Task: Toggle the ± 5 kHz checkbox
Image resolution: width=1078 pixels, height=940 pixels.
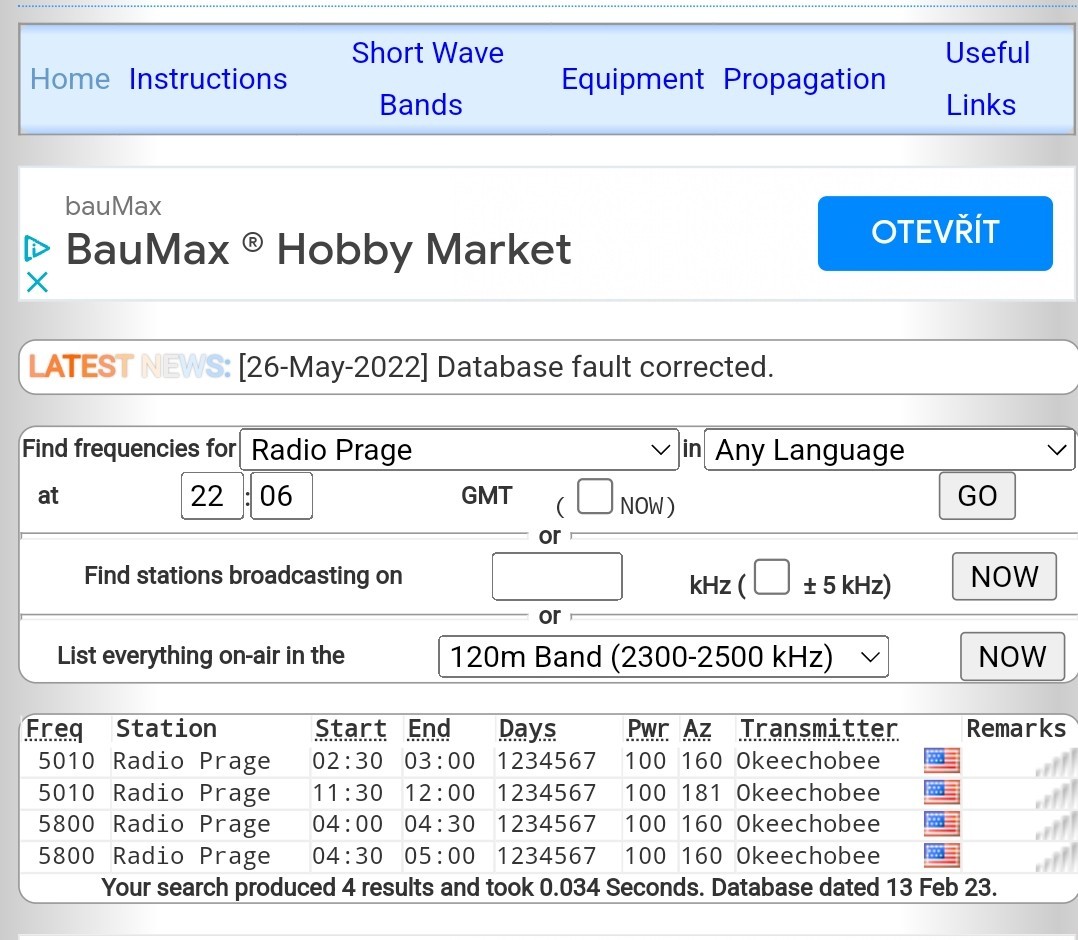Action: [x=771, y=577]
